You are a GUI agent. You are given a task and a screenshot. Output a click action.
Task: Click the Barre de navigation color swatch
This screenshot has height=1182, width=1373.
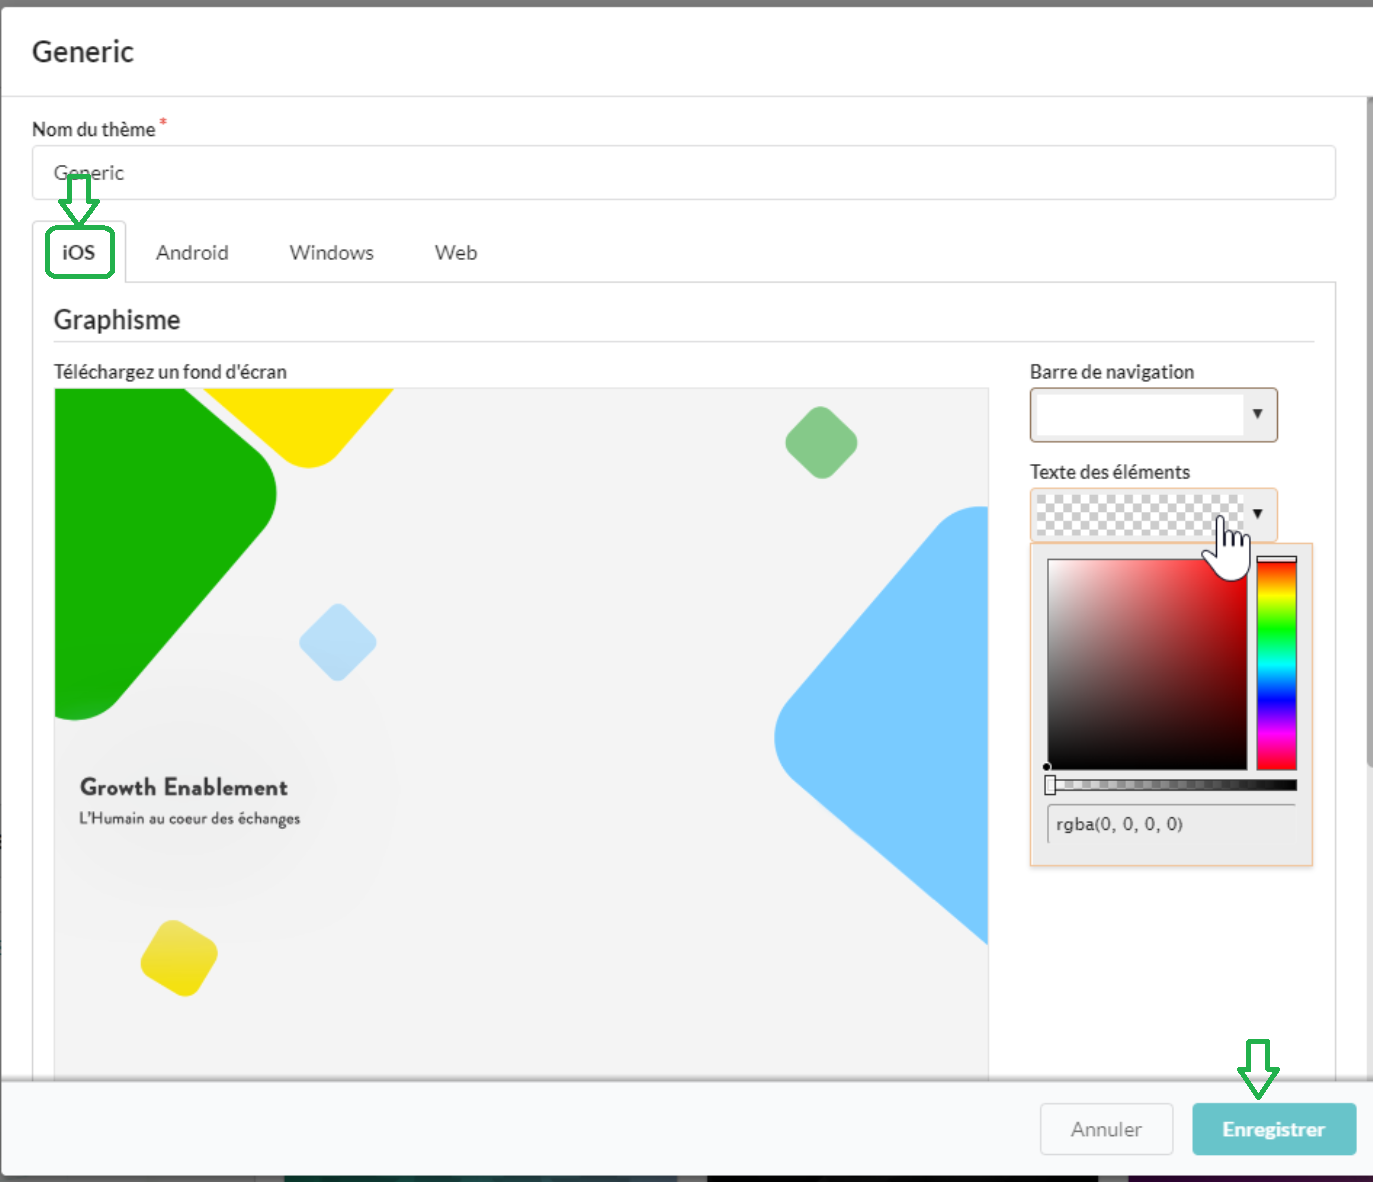point(1140,414)
